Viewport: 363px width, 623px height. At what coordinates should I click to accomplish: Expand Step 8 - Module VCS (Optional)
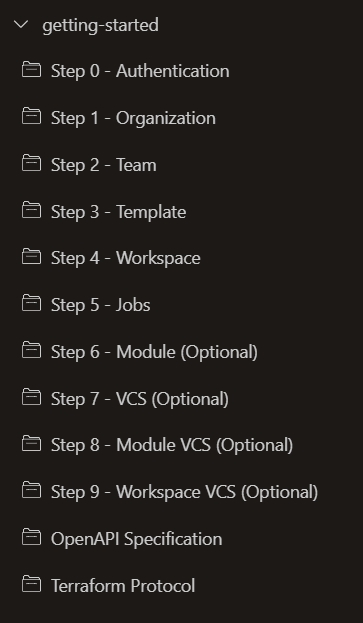point(172,445)
